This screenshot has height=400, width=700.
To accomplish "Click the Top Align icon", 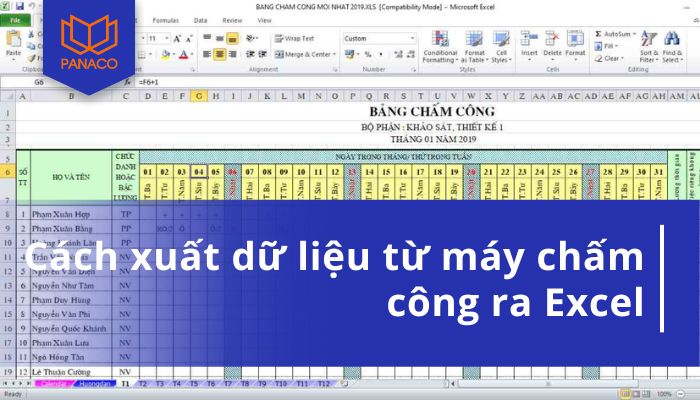I will (x=207, y=38).
